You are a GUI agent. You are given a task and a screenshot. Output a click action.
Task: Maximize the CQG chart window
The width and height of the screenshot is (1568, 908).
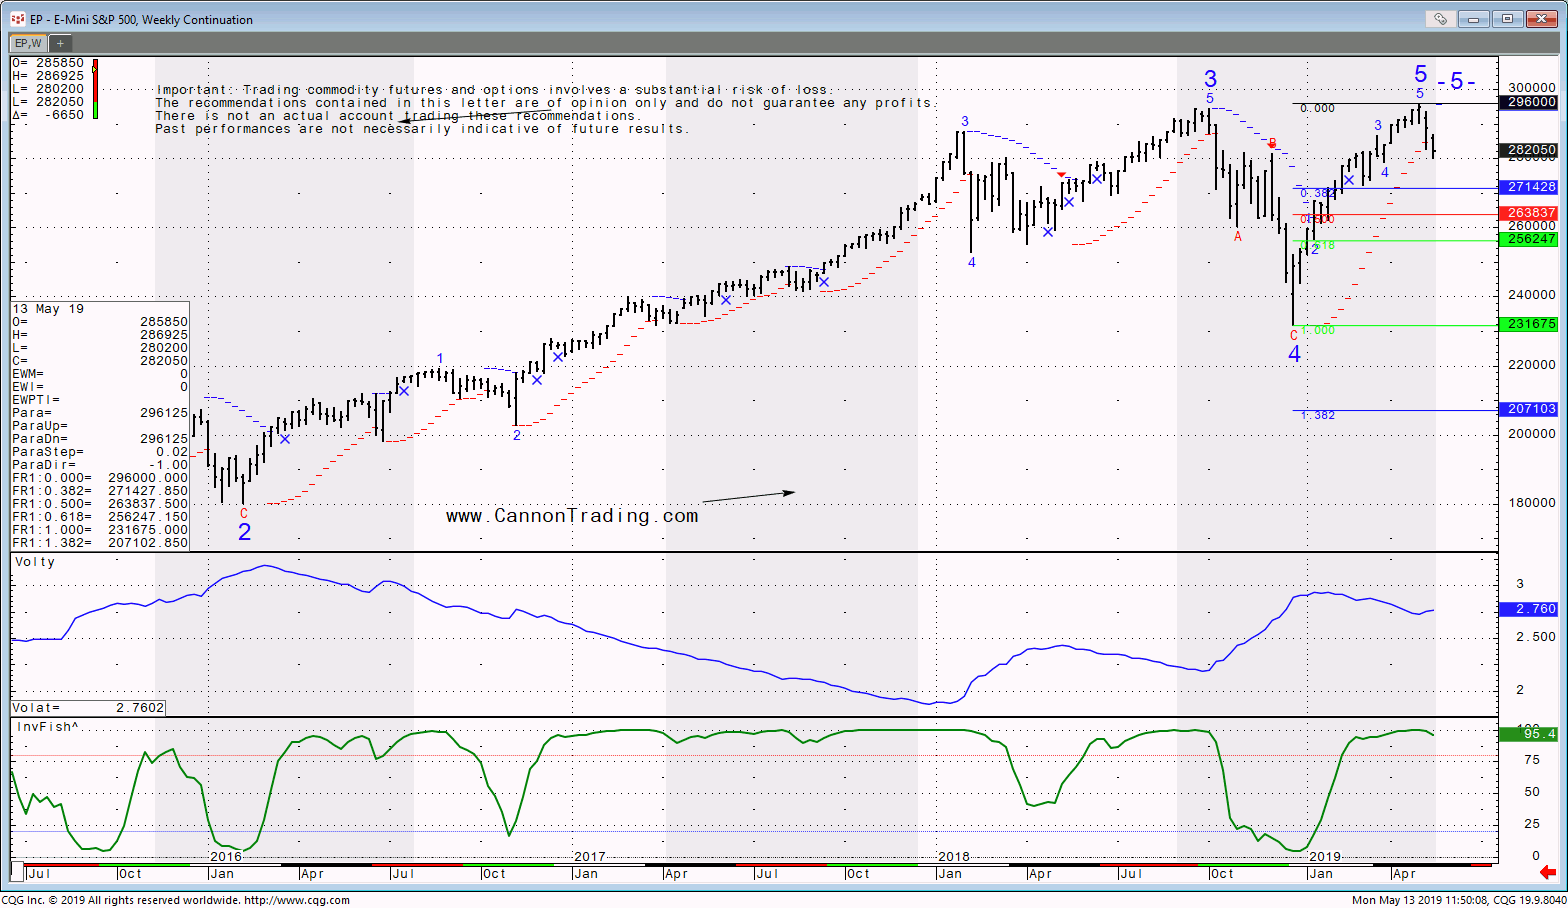1507,19
